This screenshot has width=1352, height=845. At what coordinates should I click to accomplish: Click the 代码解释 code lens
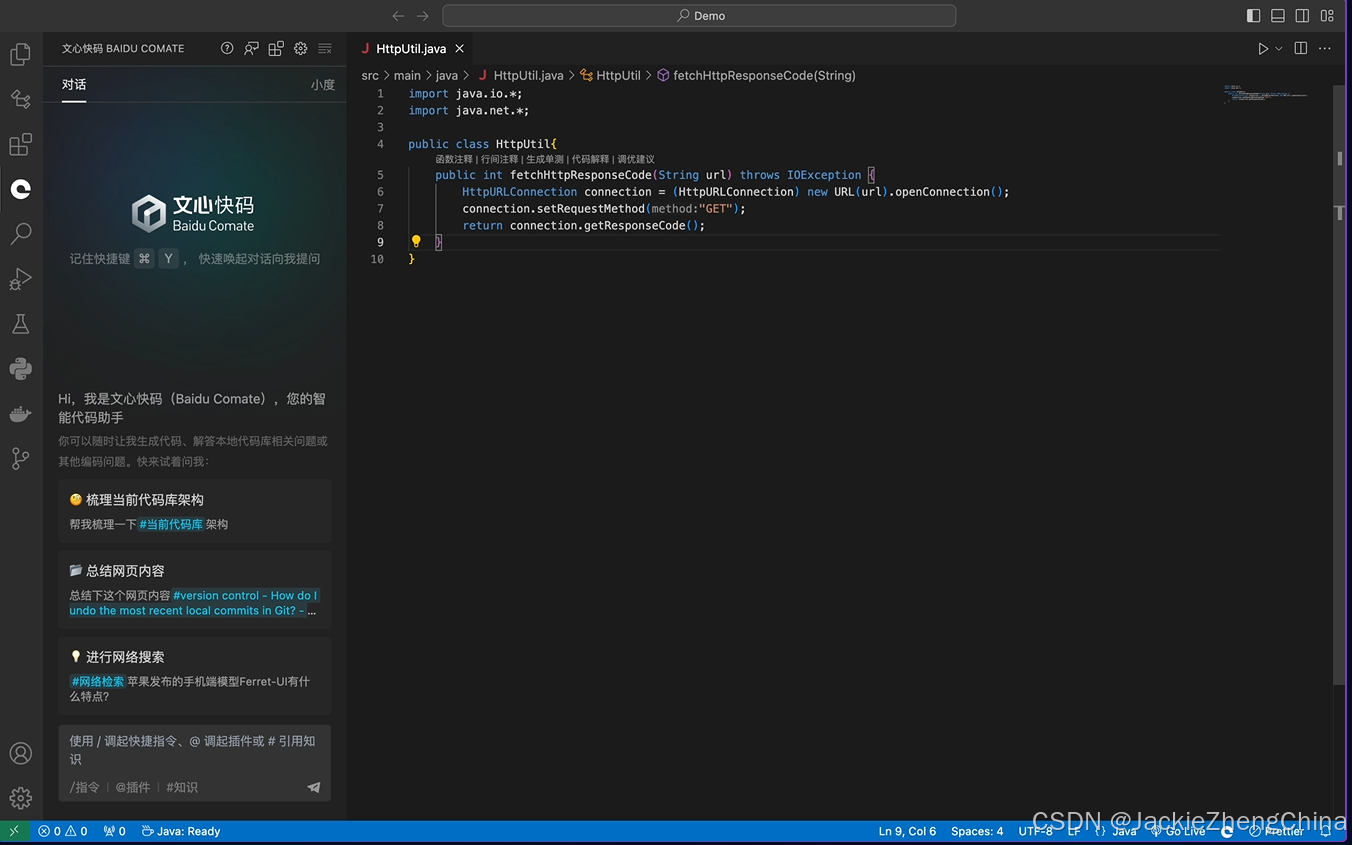point(590,159)
